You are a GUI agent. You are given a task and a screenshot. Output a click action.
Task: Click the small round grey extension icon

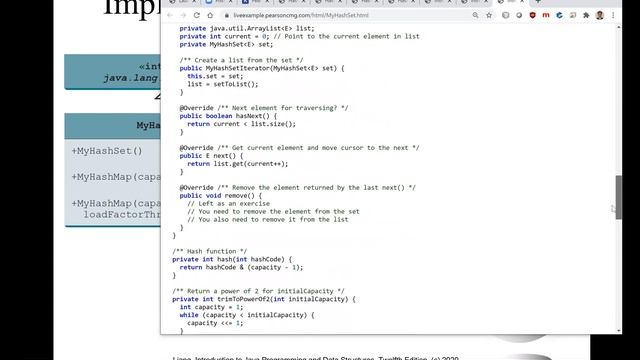tap(519, 15)
